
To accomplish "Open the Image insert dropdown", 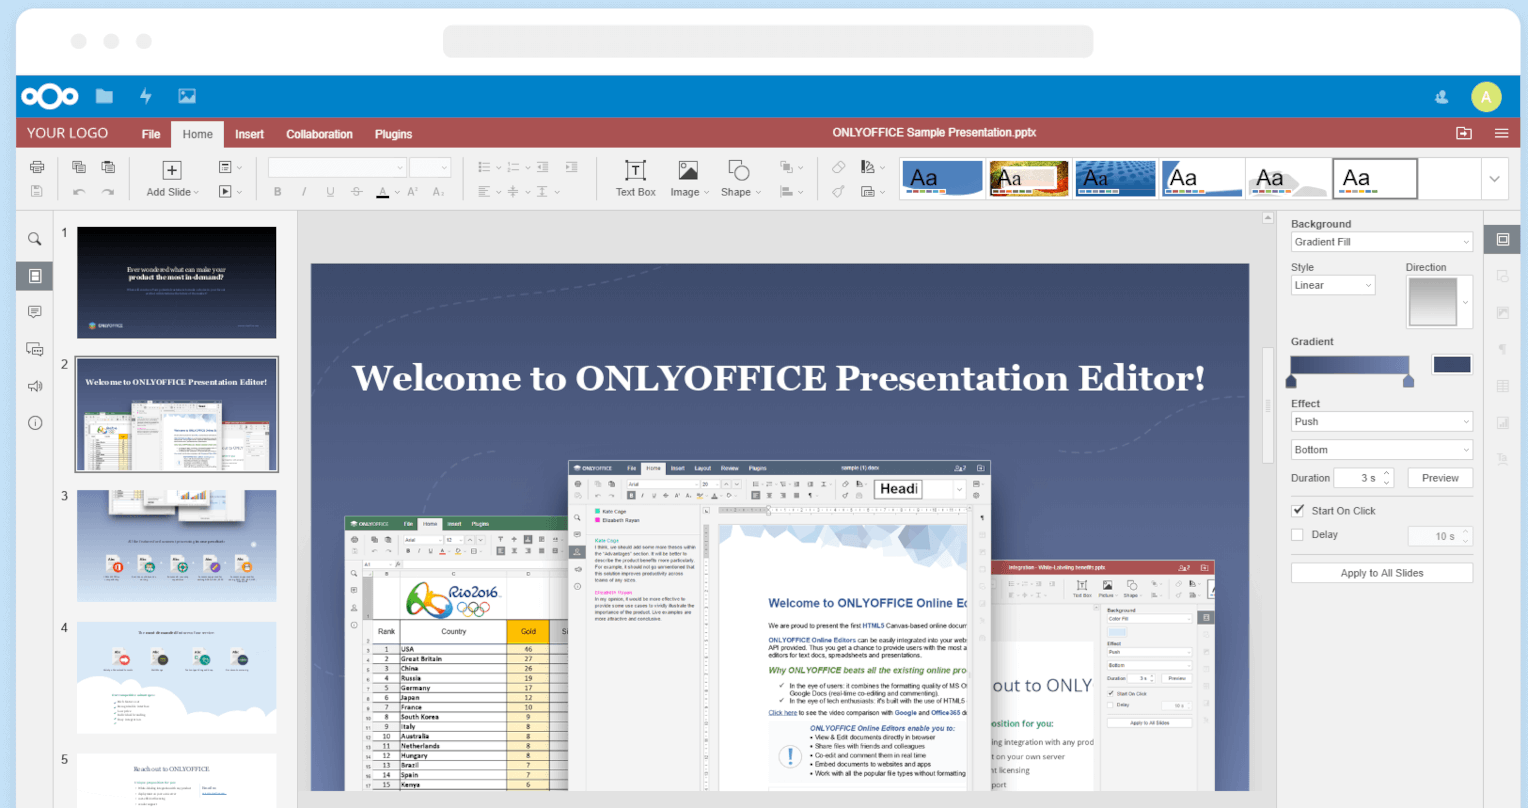I will pyautogui.click(x=689, y=178).
